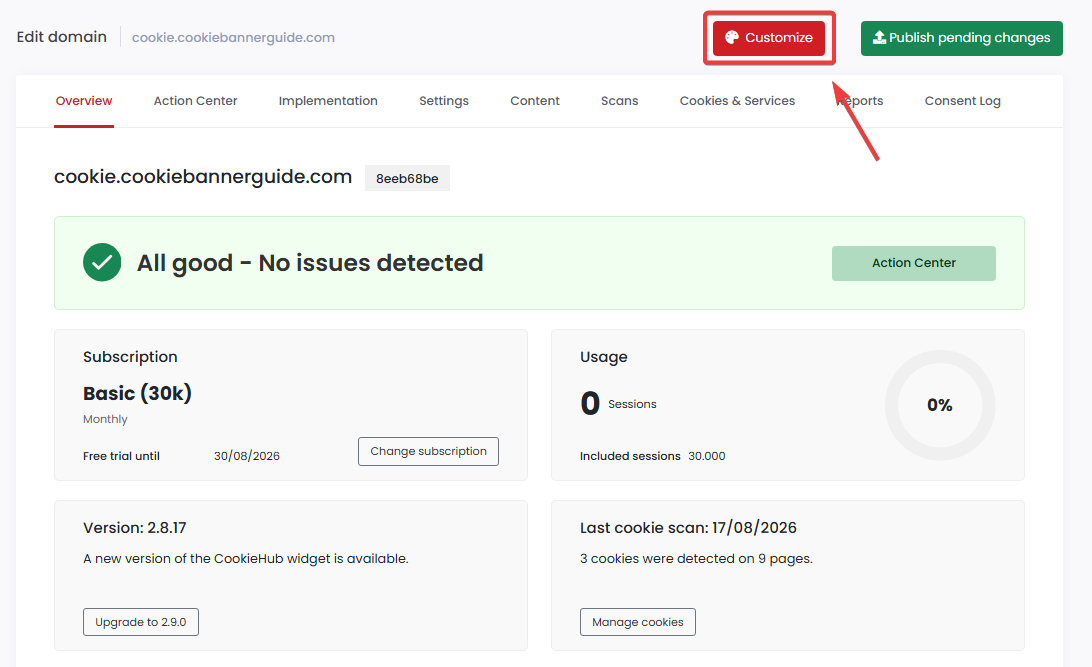This screenshot has height=667, width=1092.
Task: Click the cookie.cookiebannerguide.com breadcrumb text
Action: tap(233, 38)
